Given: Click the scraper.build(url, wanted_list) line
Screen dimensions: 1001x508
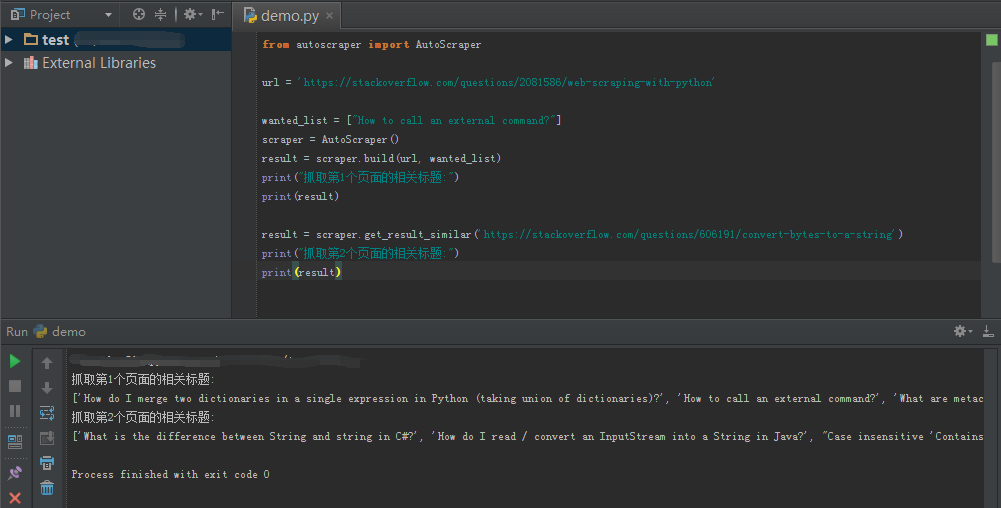Looking at the screenshot, I should tap(381, 158).
